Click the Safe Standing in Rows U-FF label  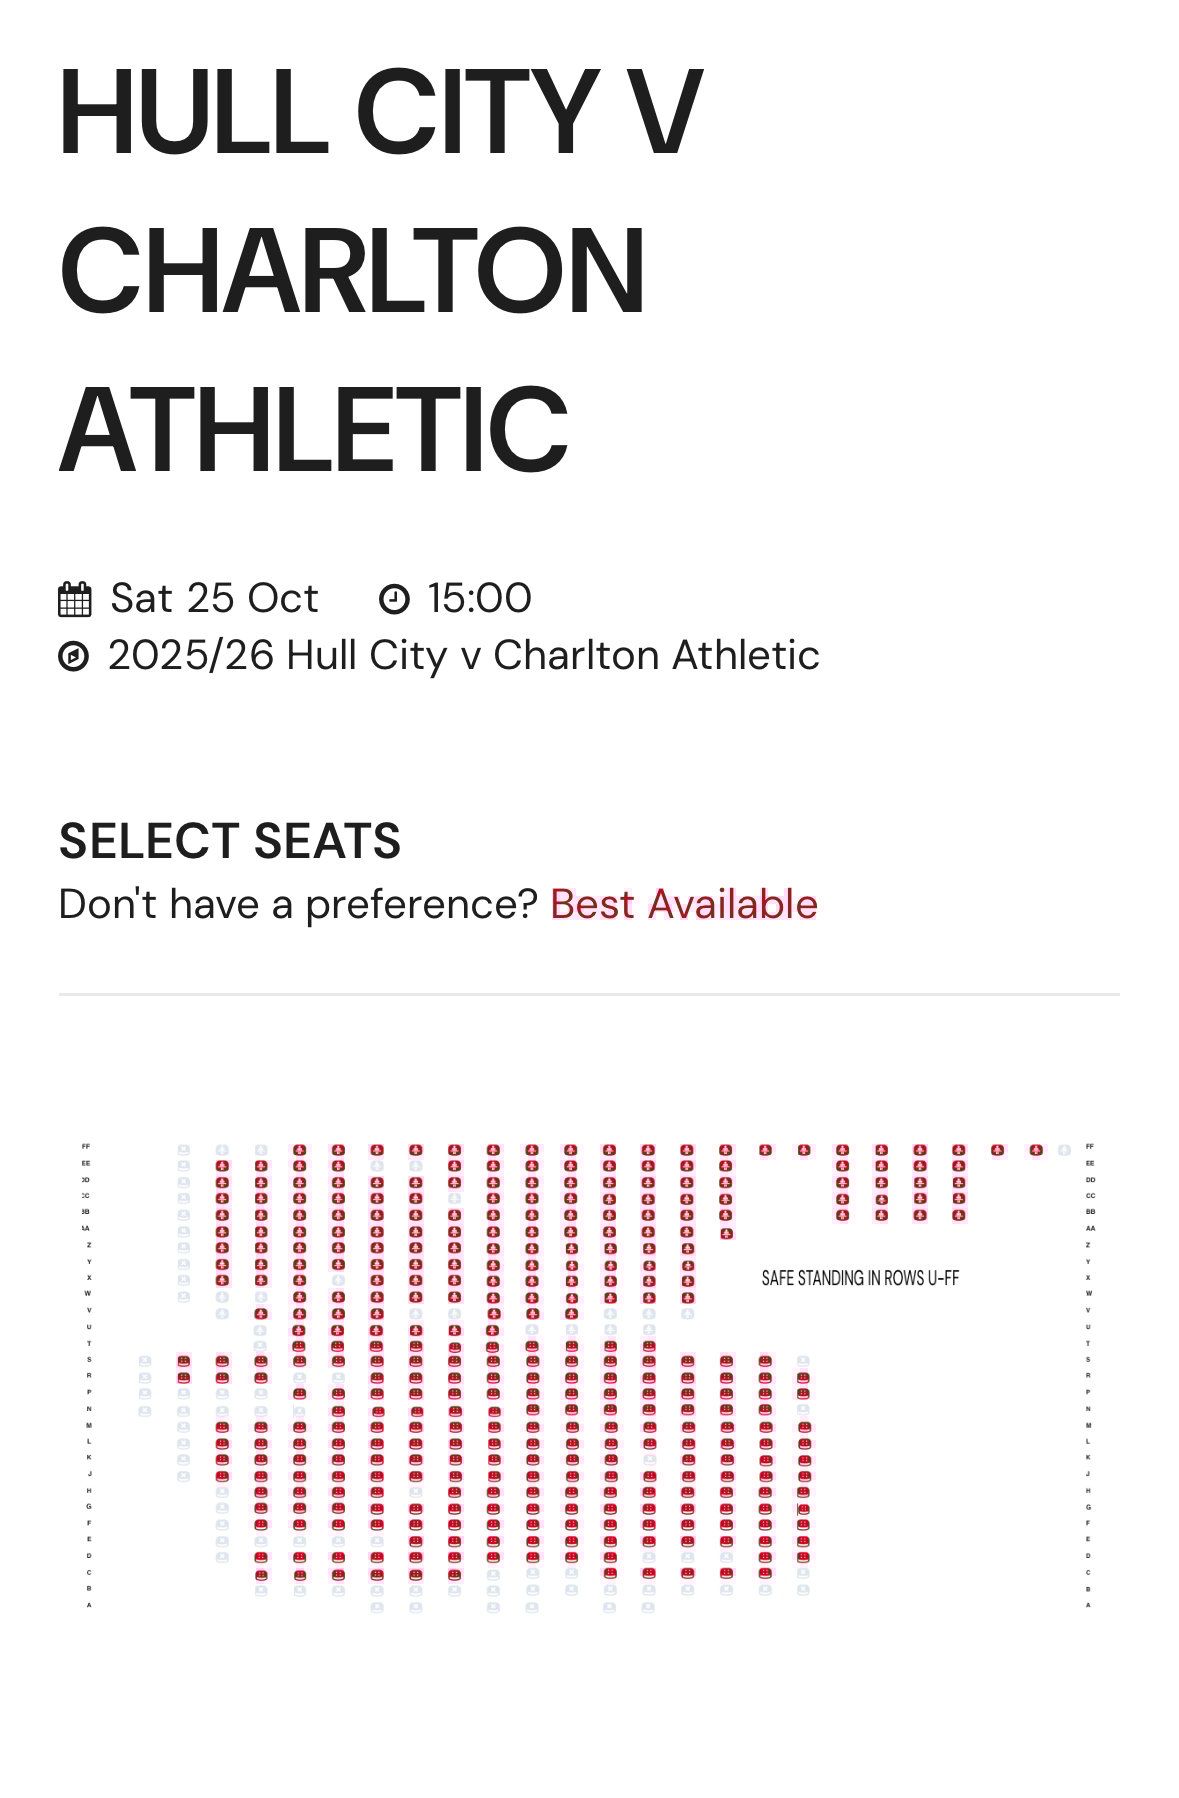(x=860, y=1278)
